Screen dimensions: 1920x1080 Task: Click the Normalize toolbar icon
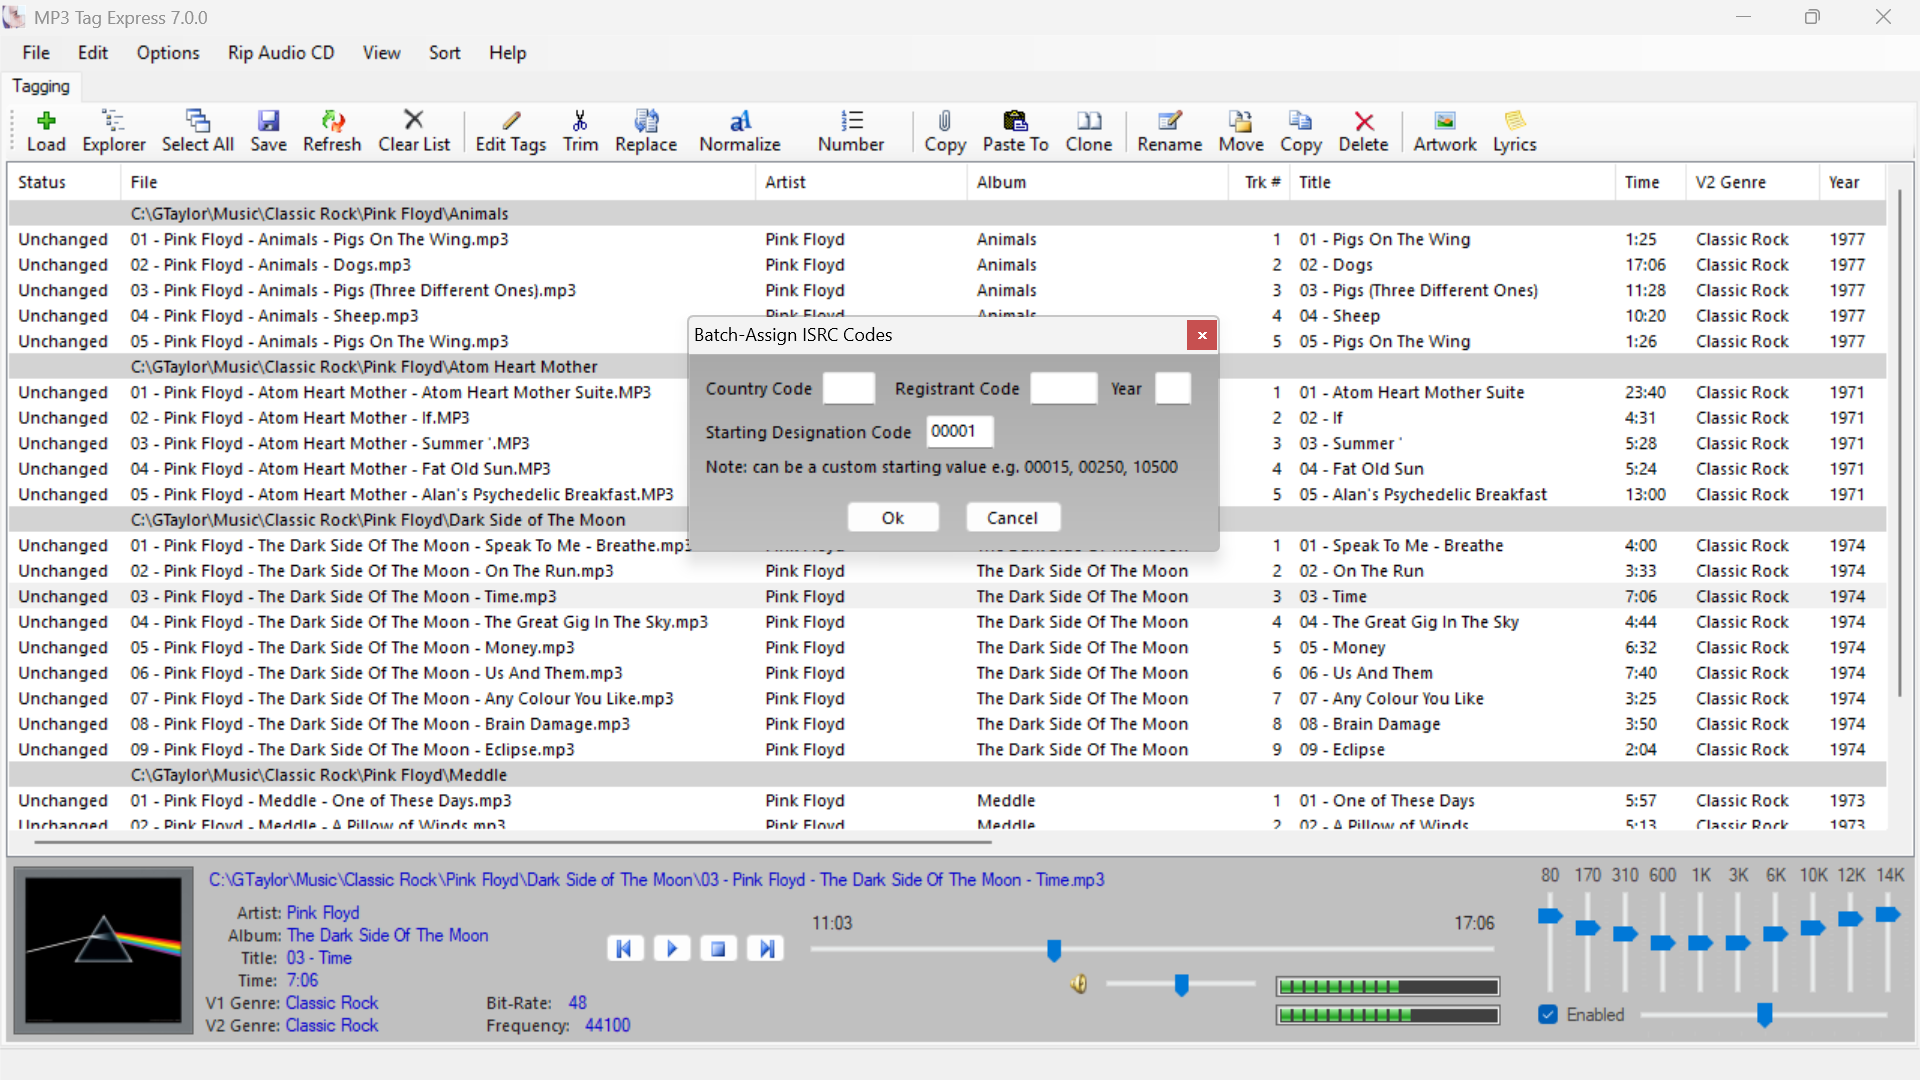click(x=740, y=131)
